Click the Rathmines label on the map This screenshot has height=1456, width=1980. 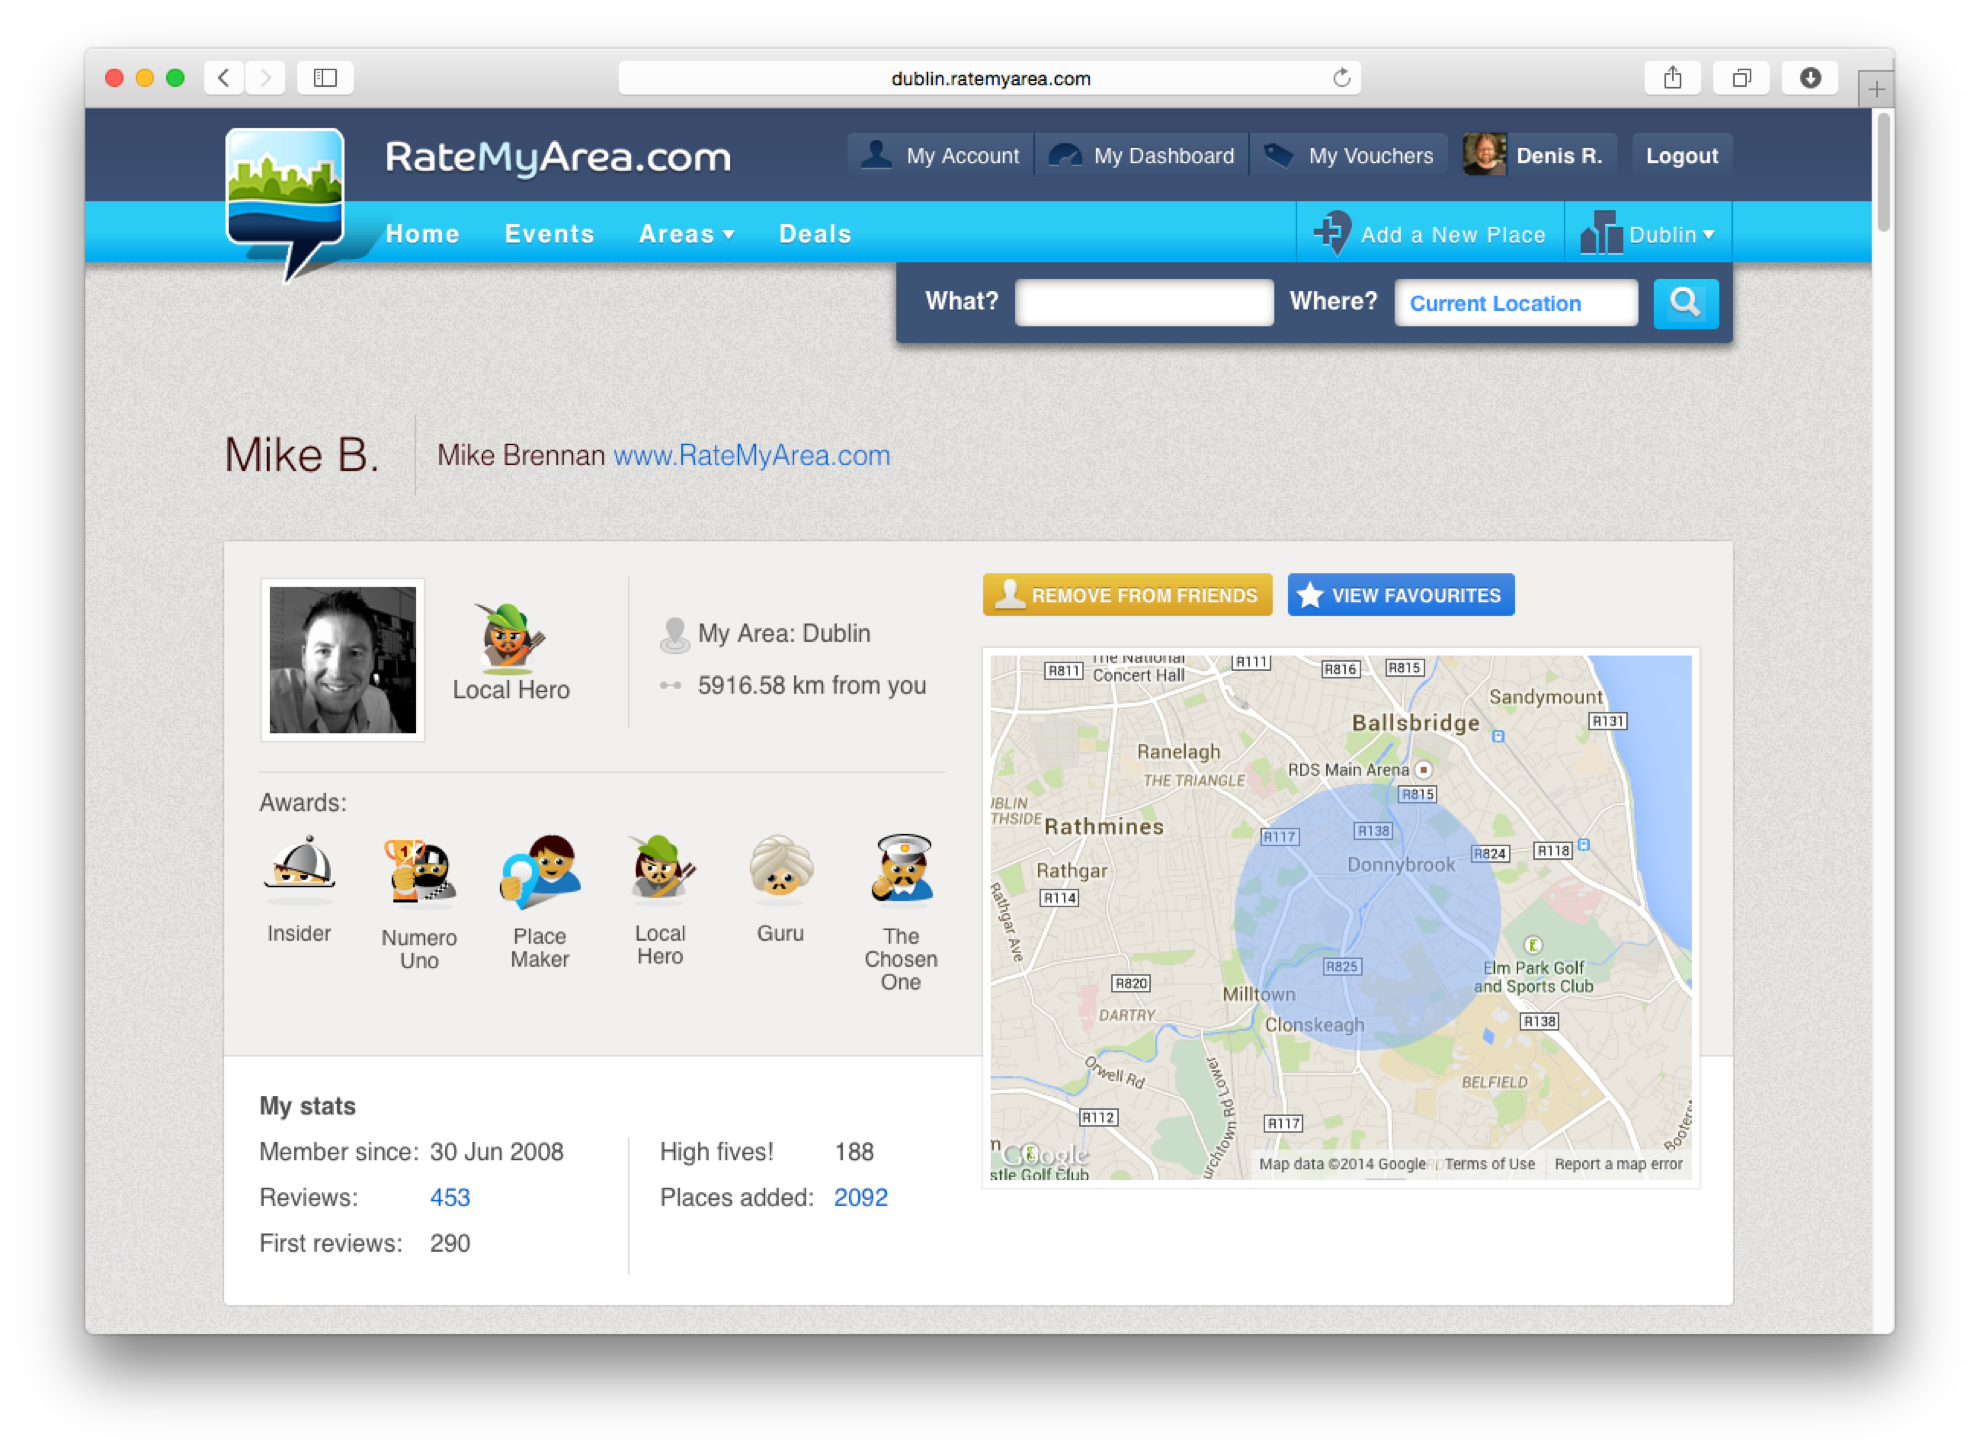click(x=1104, y=827)
